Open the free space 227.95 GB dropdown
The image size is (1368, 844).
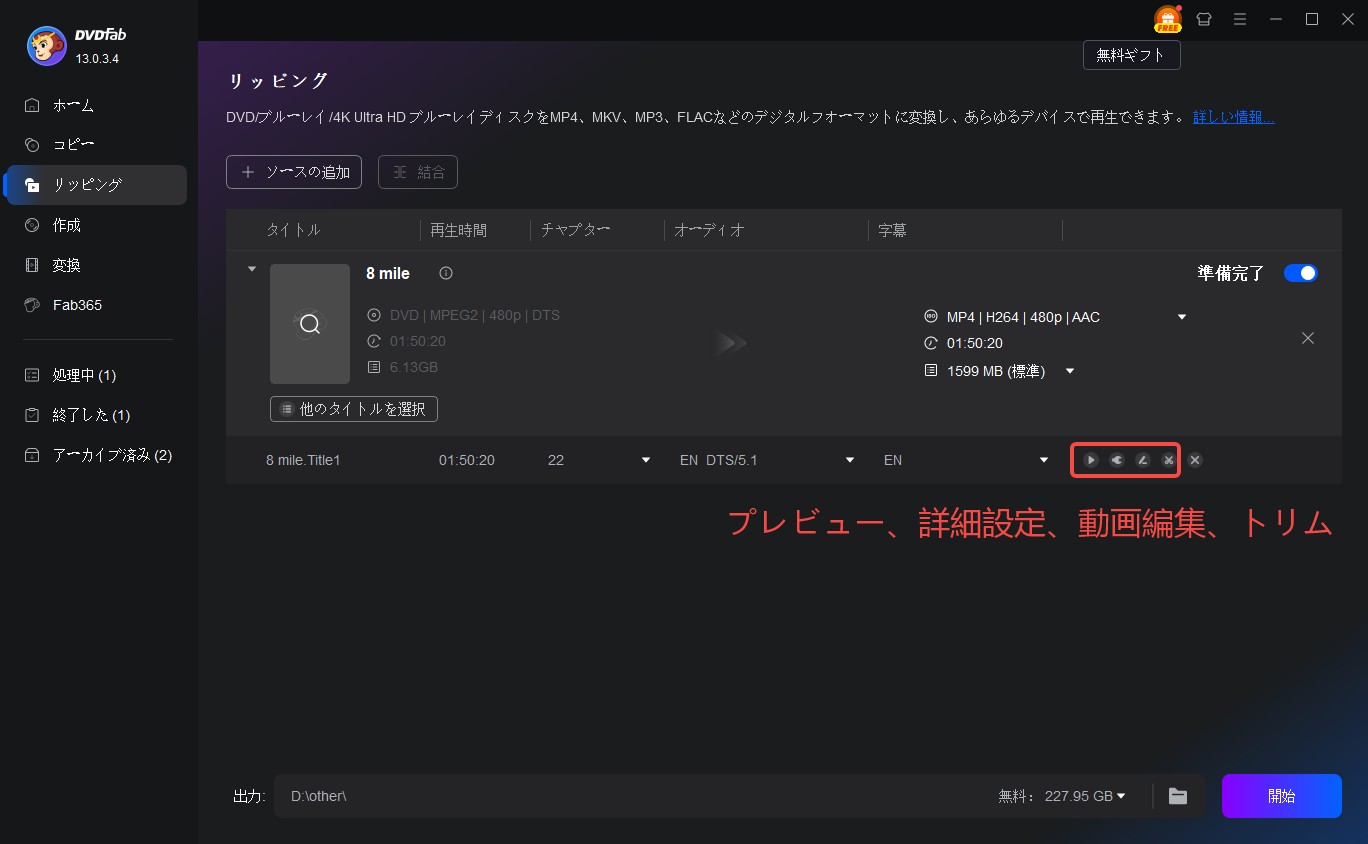(x=1120, y=796)
